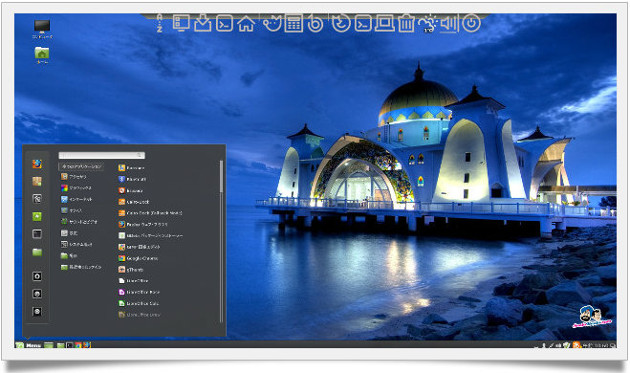Open the Home folder icon on the desktop
The image size is (630, 373).
click(42, 55)
